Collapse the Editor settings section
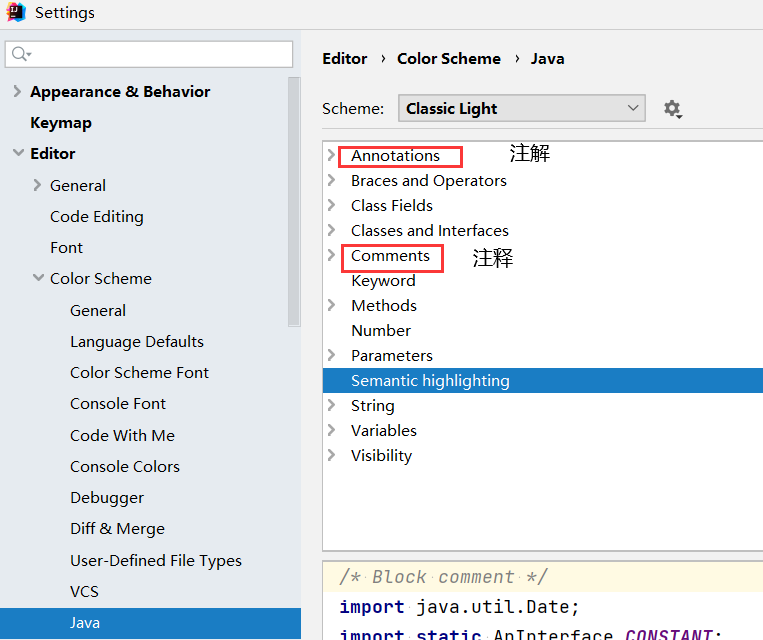 (x=17, y=154)
